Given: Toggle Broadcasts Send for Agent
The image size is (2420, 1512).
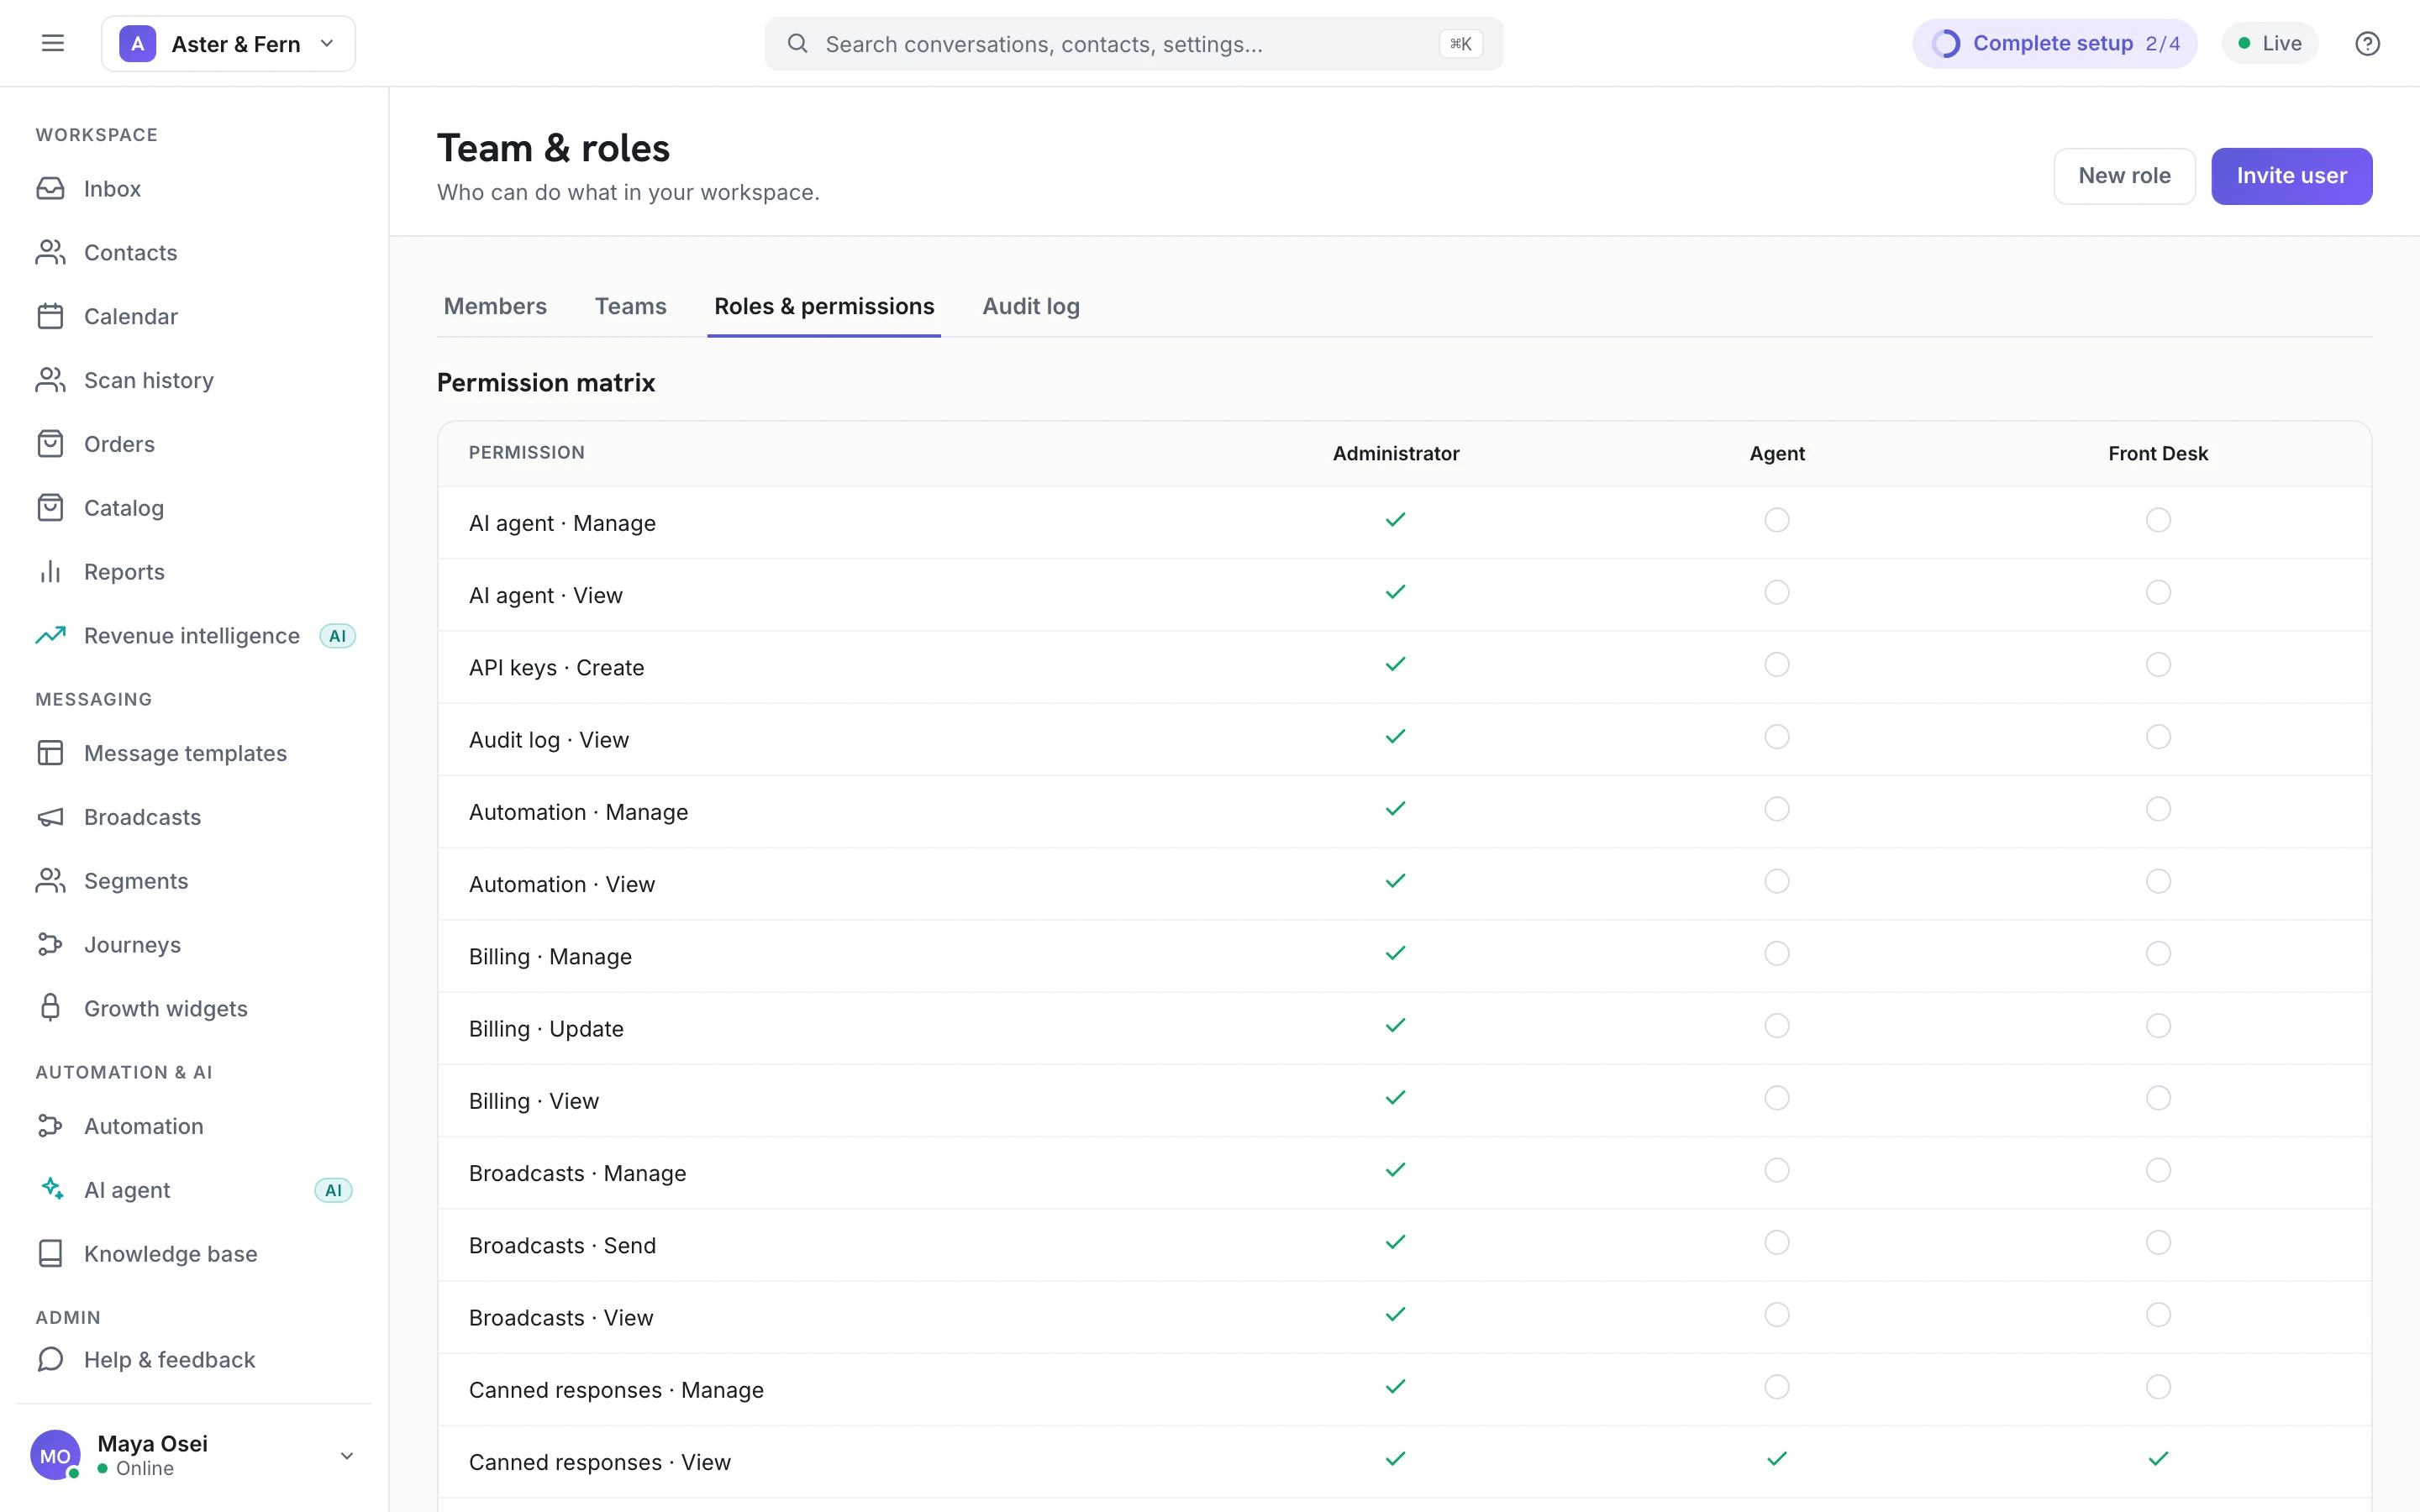Looking at the screenshot, I should tap(1777, 1243).
